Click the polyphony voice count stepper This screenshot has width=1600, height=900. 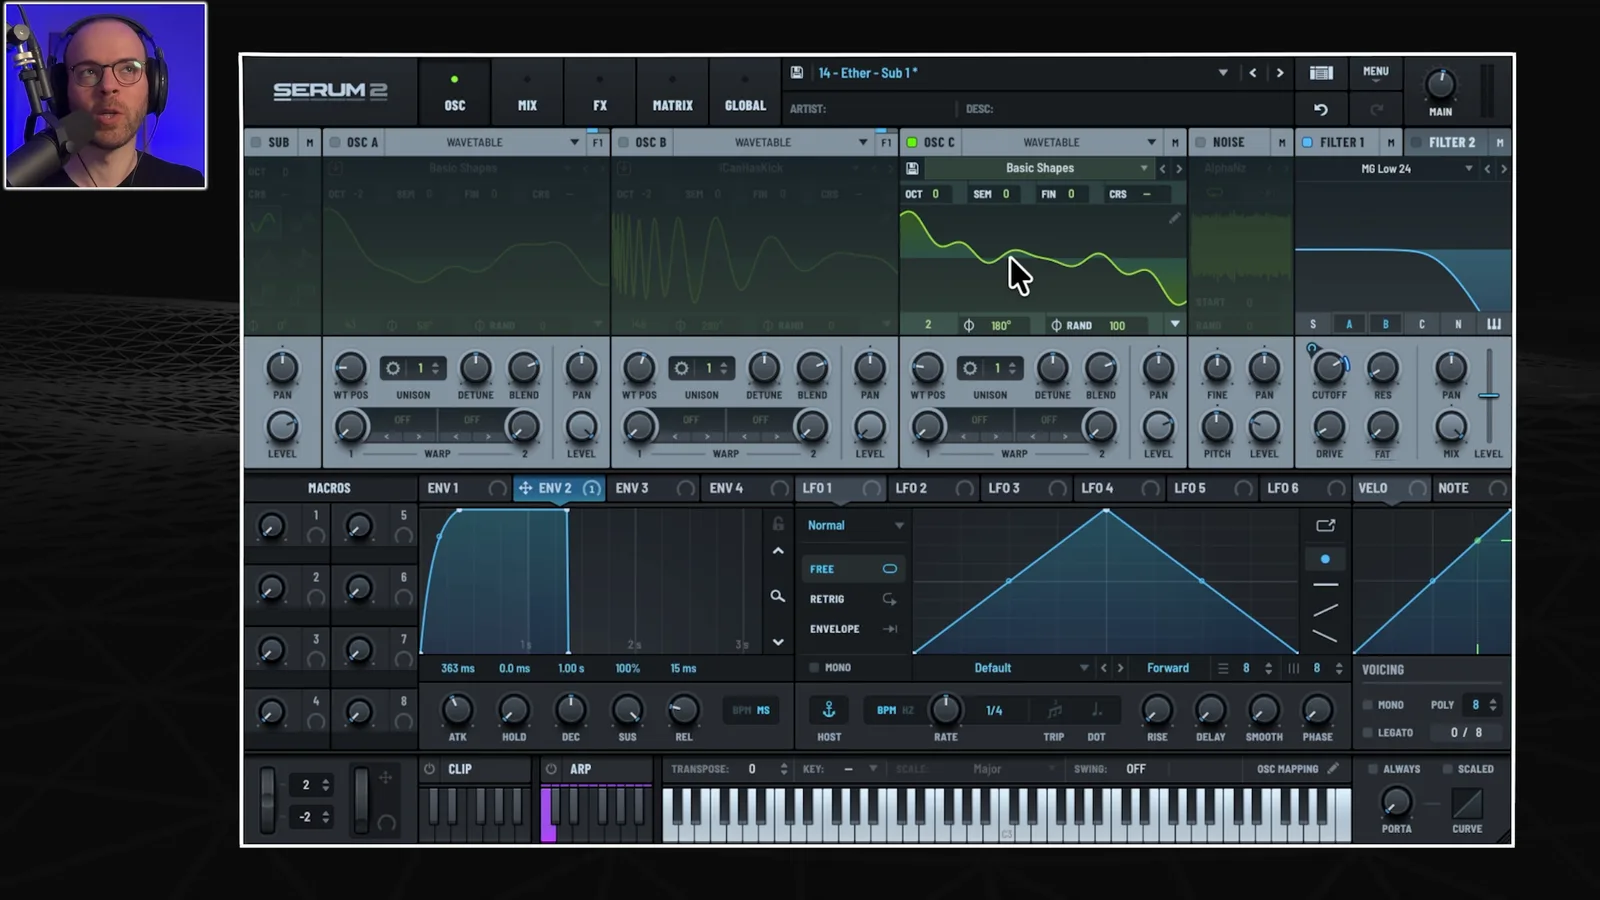click(x=1492, y=705)
